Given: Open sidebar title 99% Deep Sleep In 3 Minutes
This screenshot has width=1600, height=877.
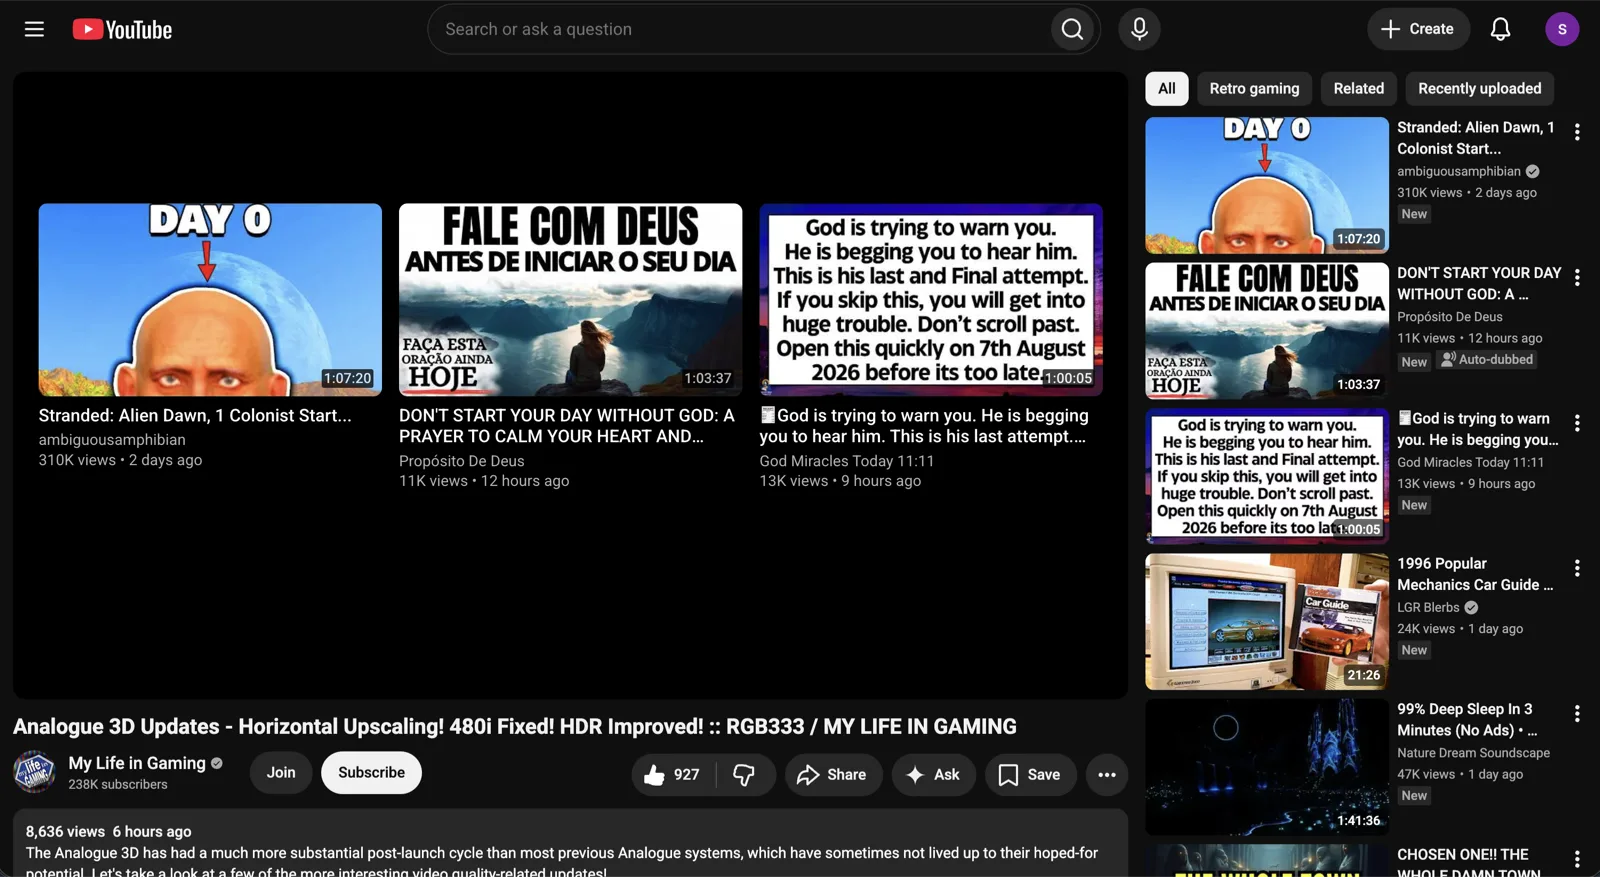Looking at the screenshot, I should tap(1467, 720).
